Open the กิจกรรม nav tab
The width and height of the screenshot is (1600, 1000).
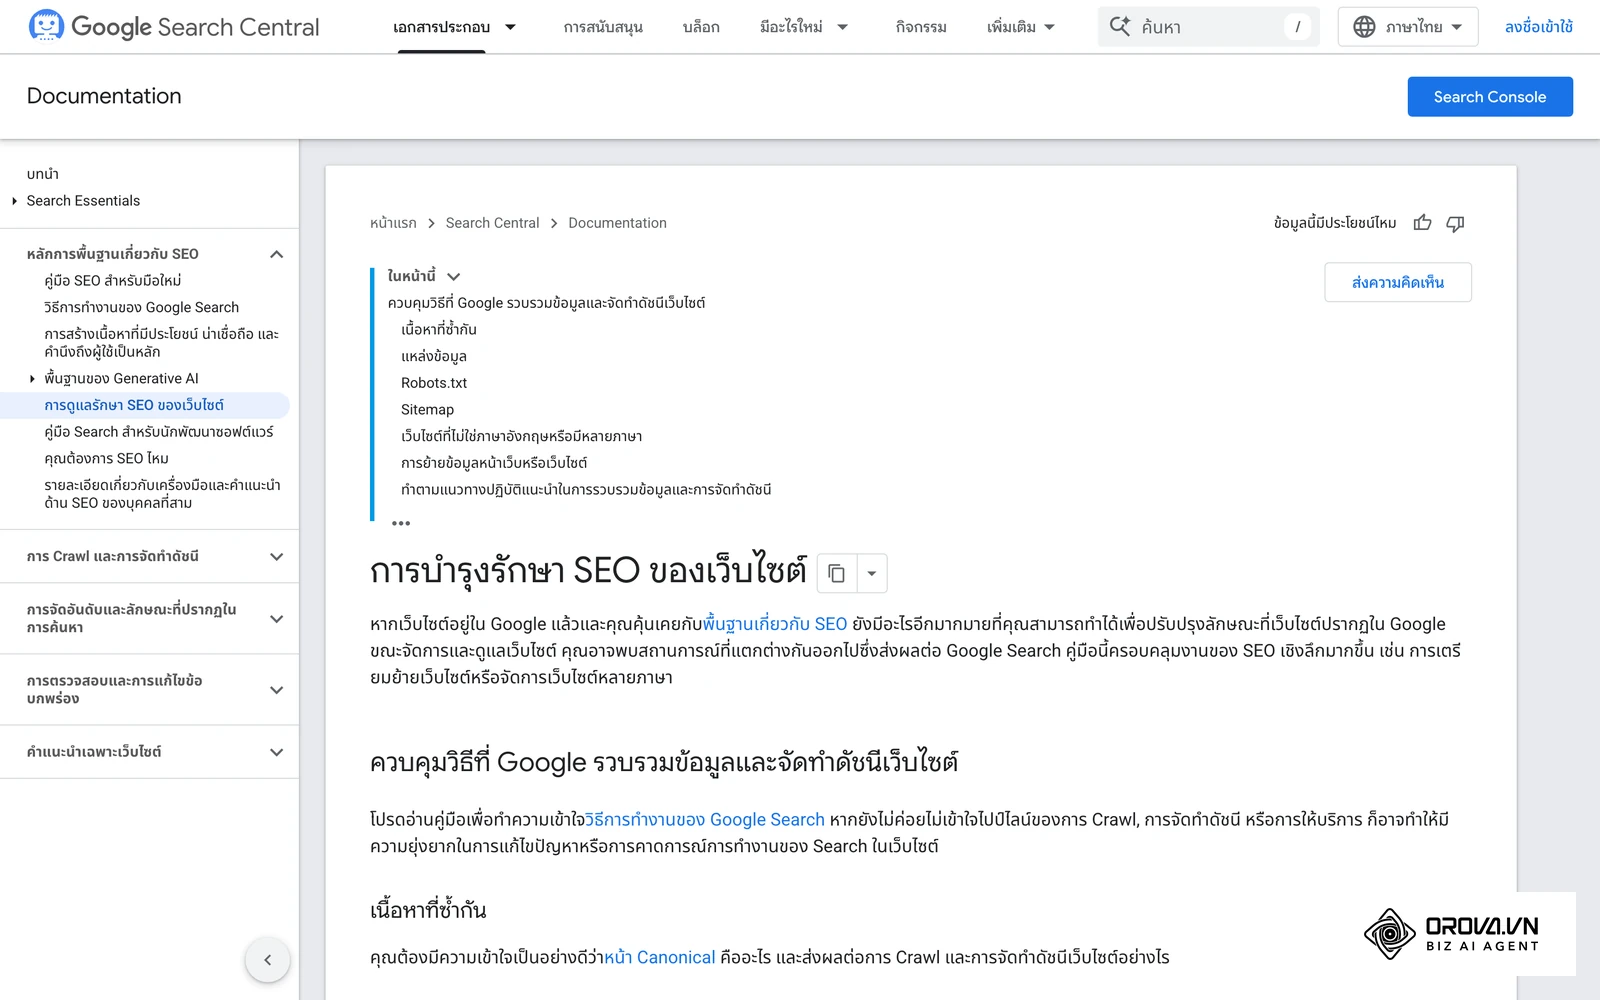[921, 27]
